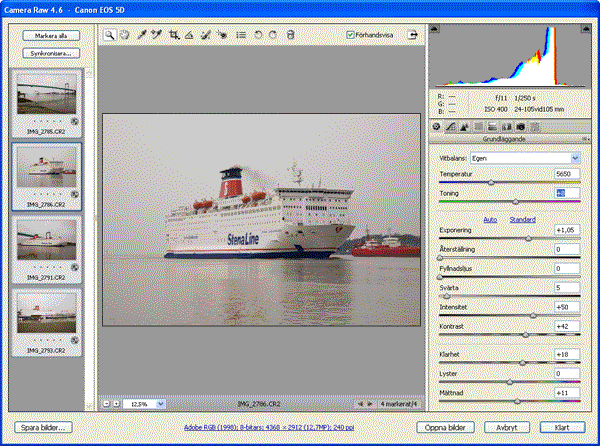Select the Straighten tool
Viewport: 600px width, 446px height.
[189, 34]
